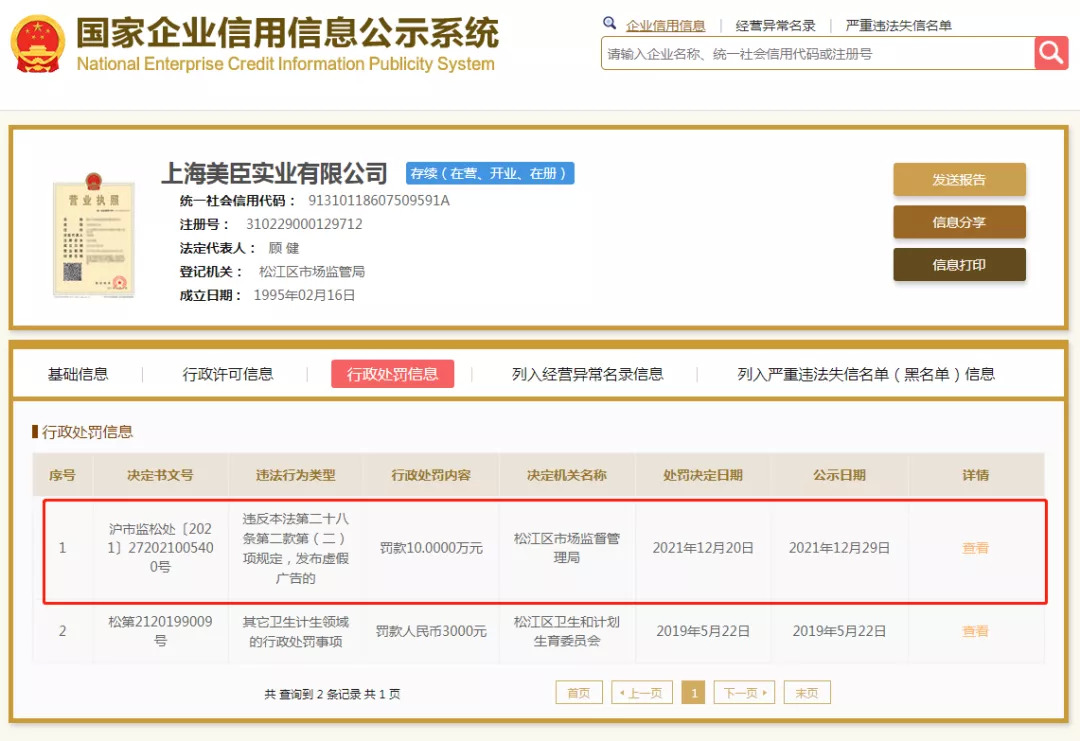Click the national emblem logo
The height and width of the screenshot is (741, 1080).
click(x=36, y=44)
